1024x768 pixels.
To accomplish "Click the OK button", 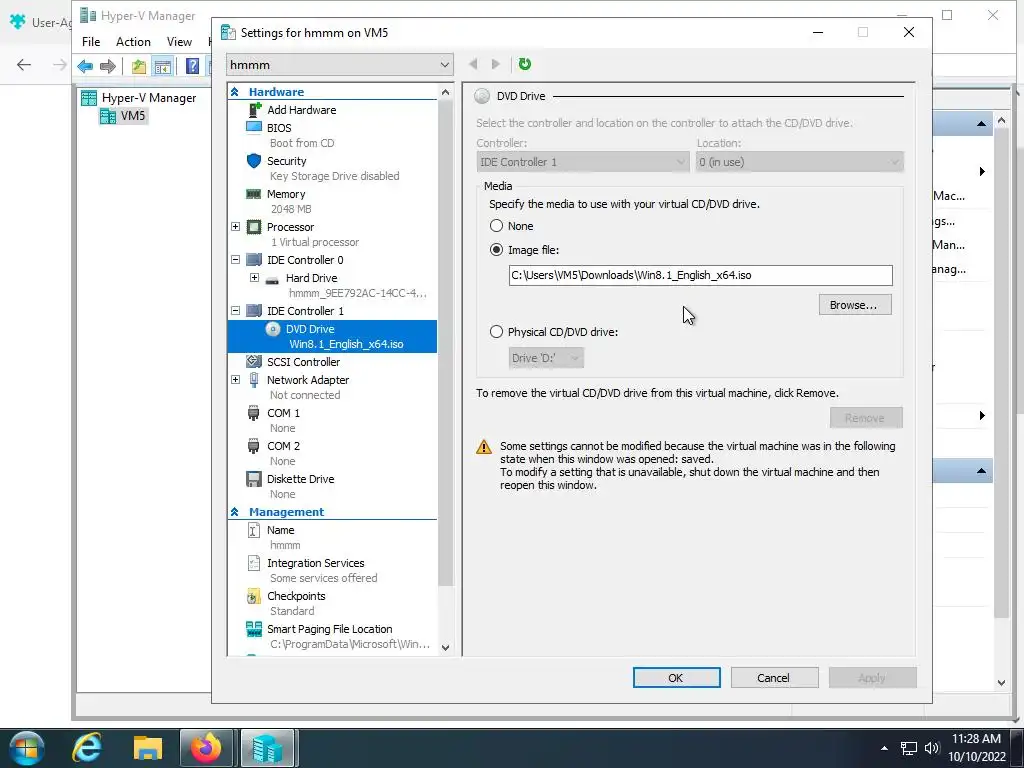I will click(677, 678).
